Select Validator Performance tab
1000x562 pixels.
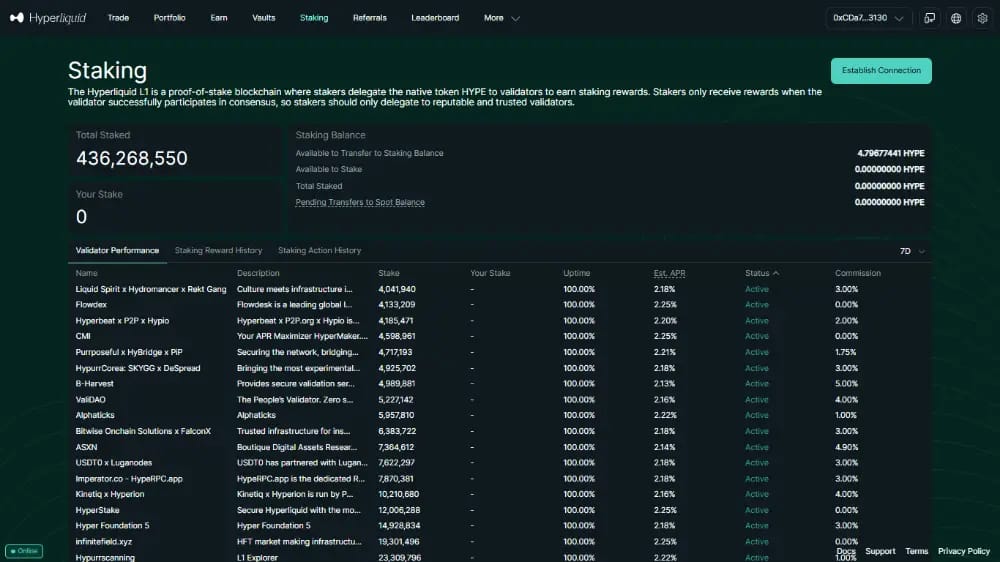click(x=117, y=251)
